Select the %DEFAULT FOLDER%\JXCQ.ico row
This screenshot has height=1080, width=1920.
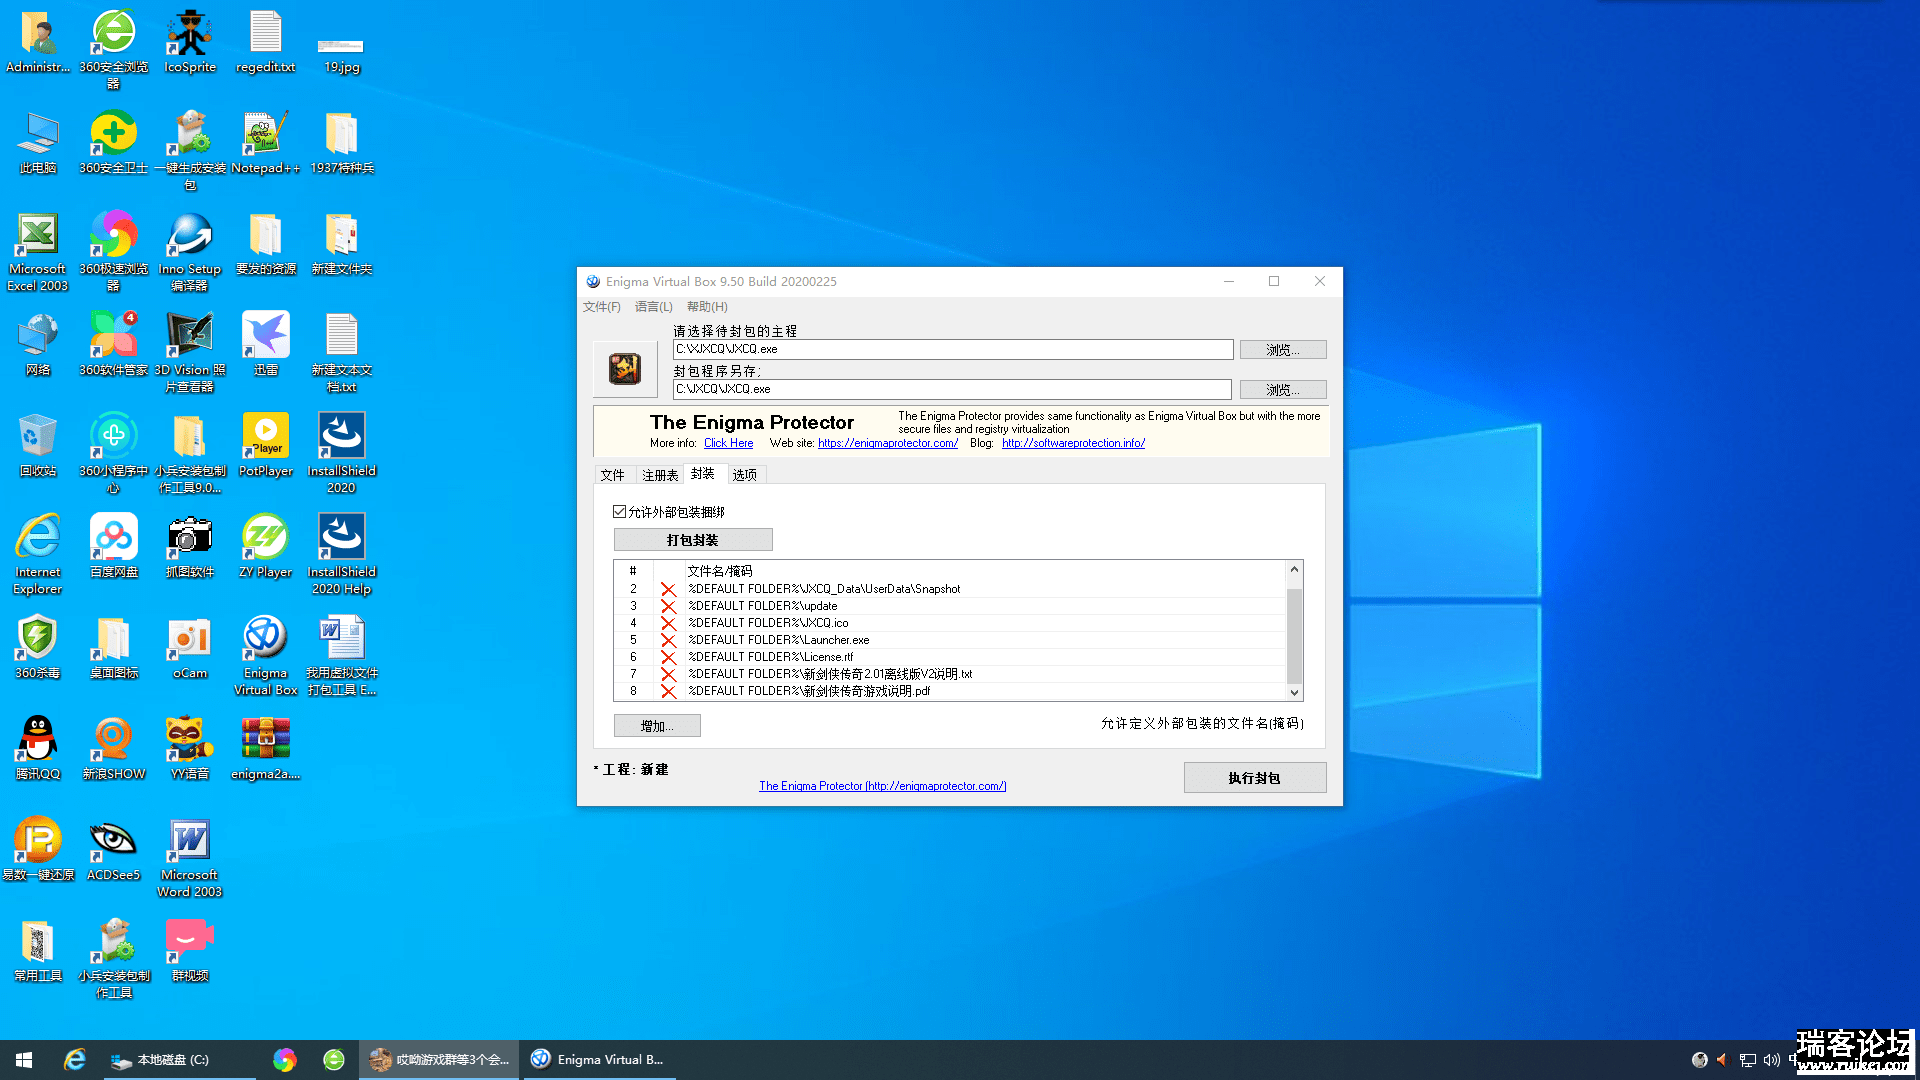pos(950,623)
